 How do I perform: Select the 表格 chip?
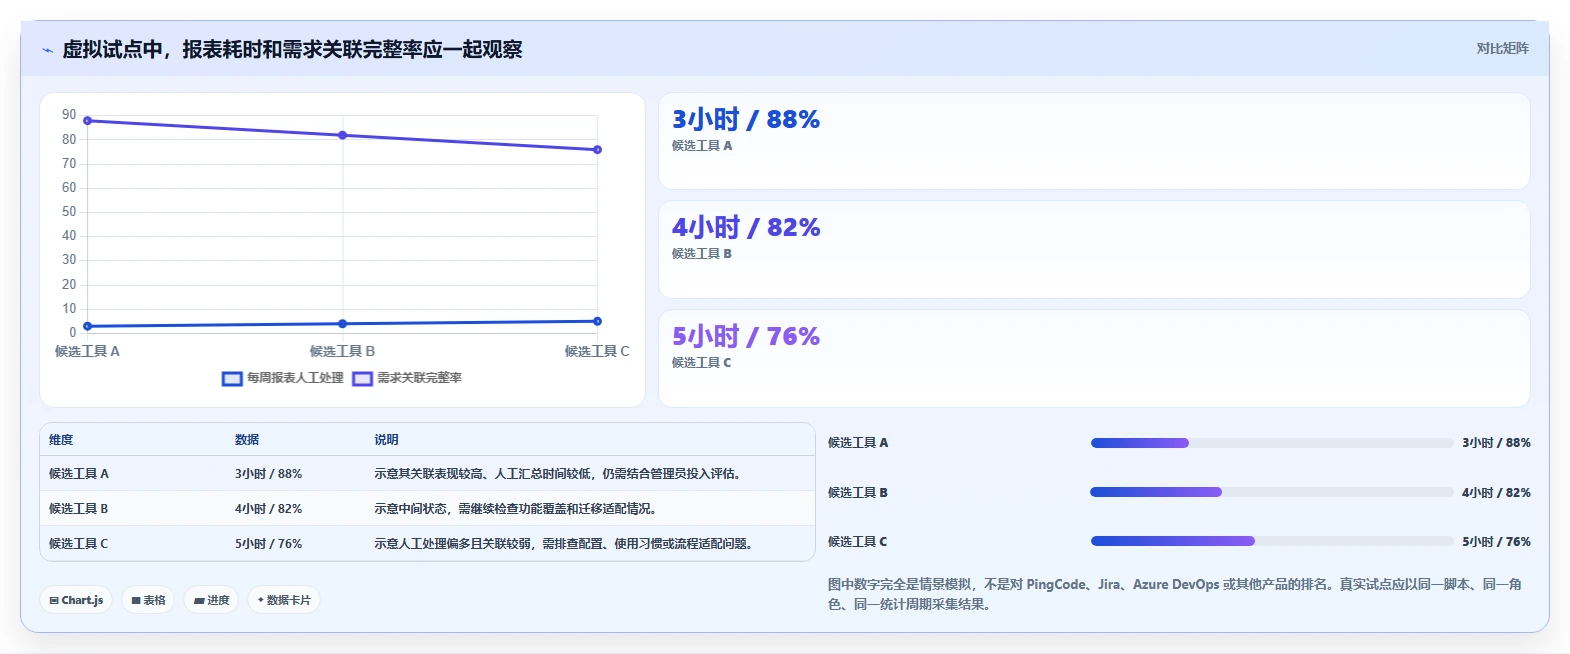(148, 600)
